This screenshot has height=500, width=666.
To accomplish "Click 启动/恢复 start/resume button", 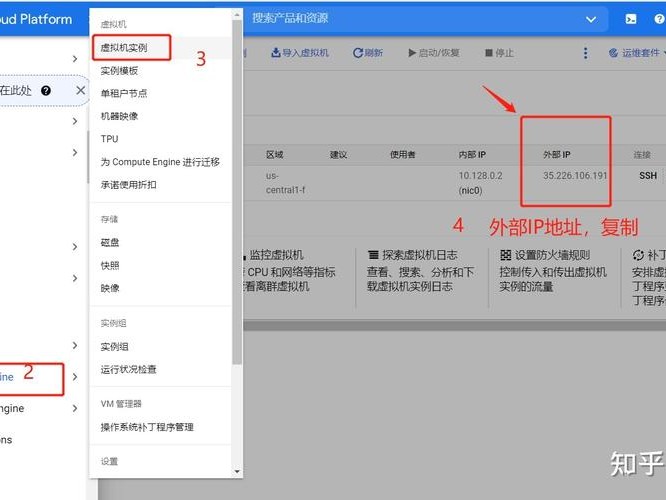I will [434, 53].
